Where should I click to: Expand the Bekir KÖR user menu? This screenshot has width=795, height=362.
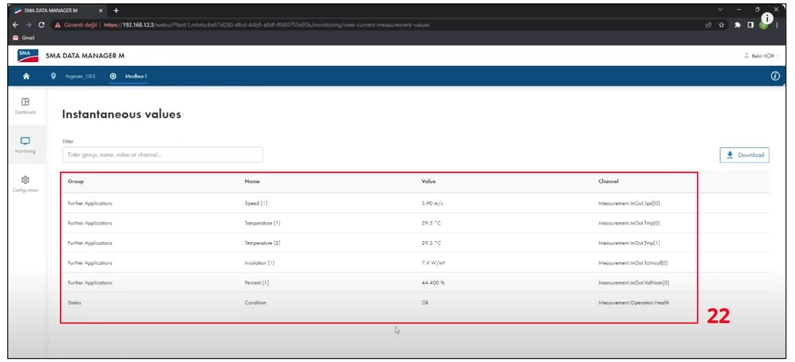pyautogui.click(x=762, y=56)
